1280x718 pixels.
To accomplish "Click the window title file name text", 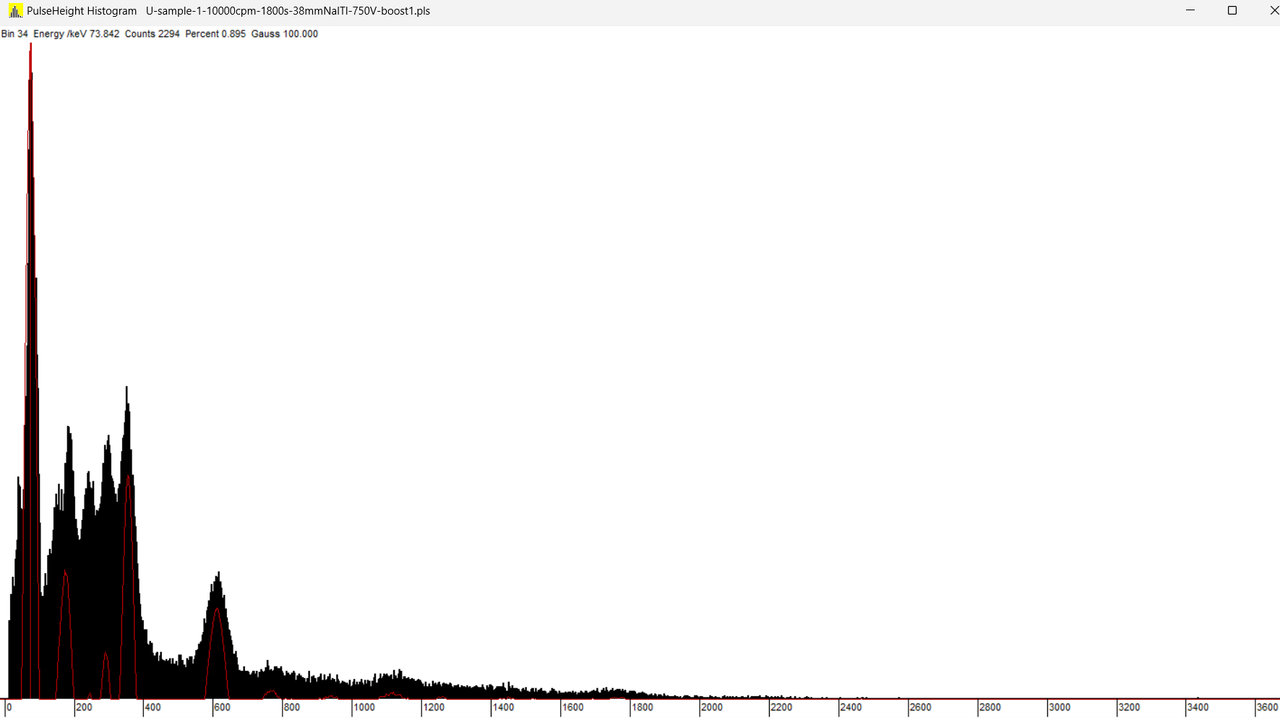I will 288,11.
